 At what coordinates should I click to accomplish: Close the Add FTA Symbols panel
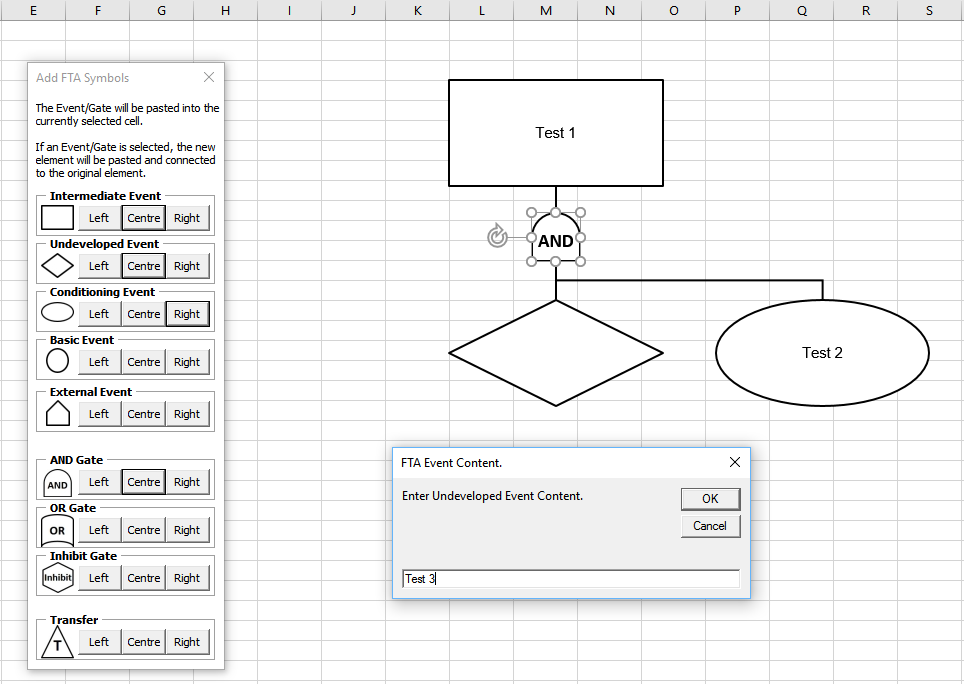click(x=209, y=78)
